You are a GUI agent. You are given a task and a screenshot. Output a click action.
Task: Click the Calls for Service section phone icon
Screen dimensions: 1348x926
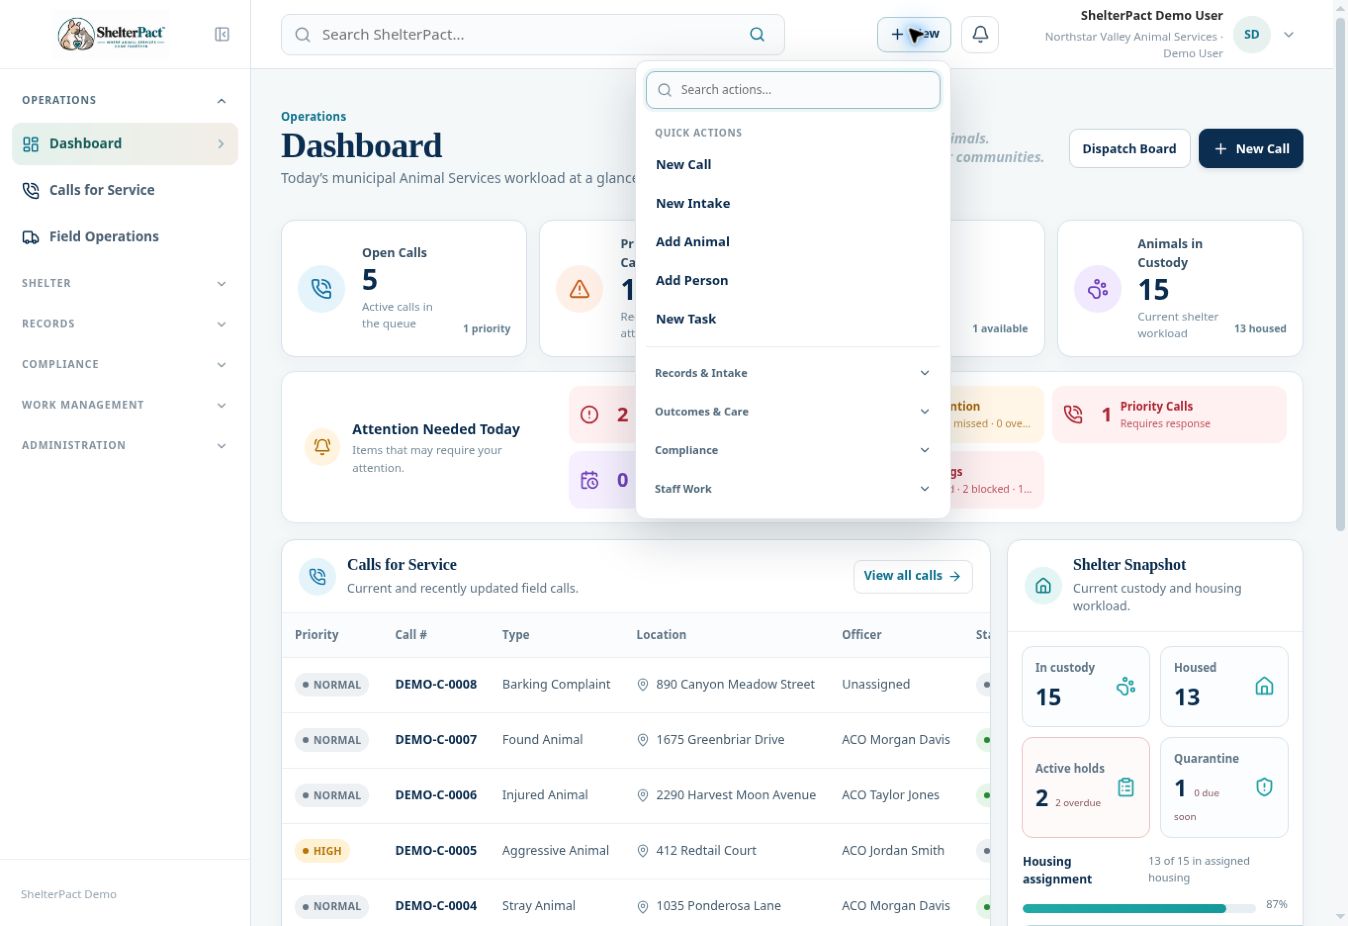[x=317, y=577]
